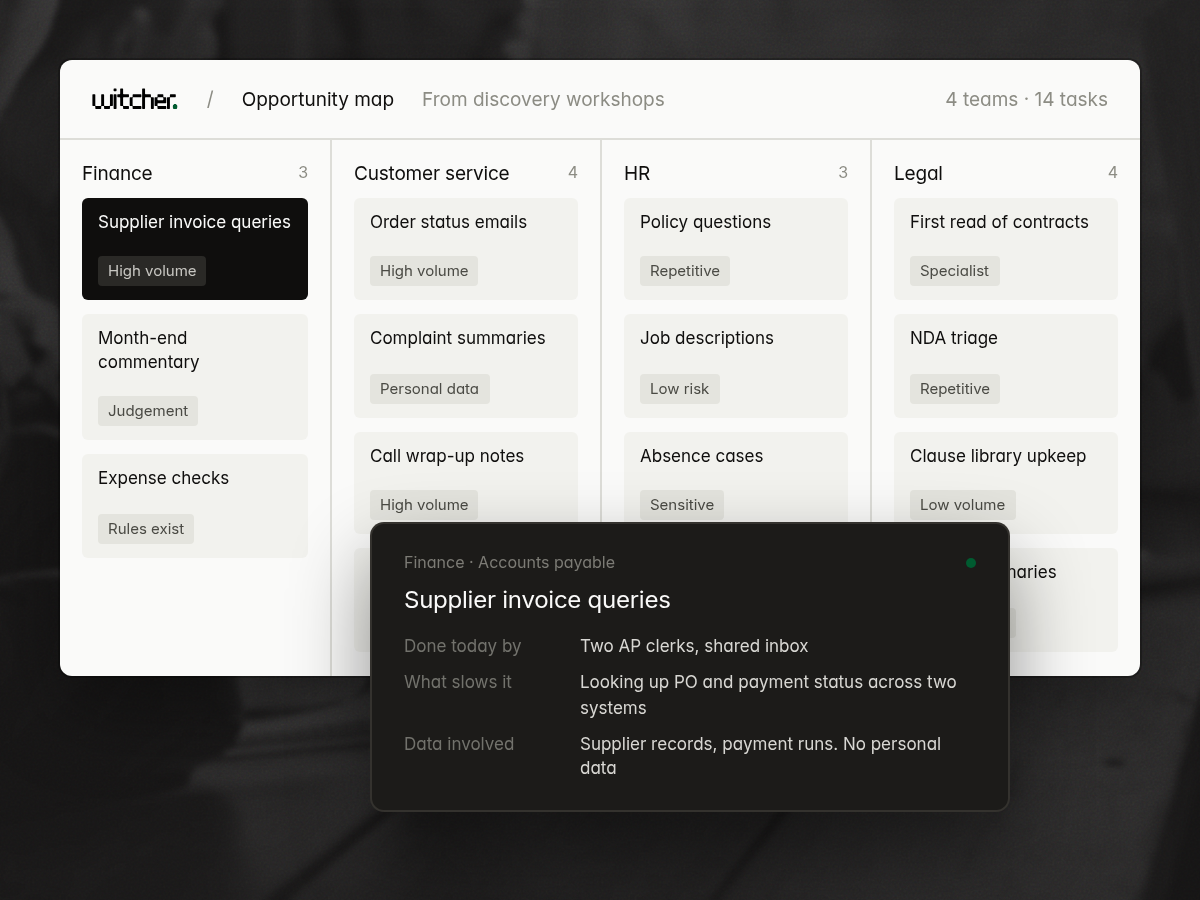Click the Low volume tag

click(x=963, y=505)
